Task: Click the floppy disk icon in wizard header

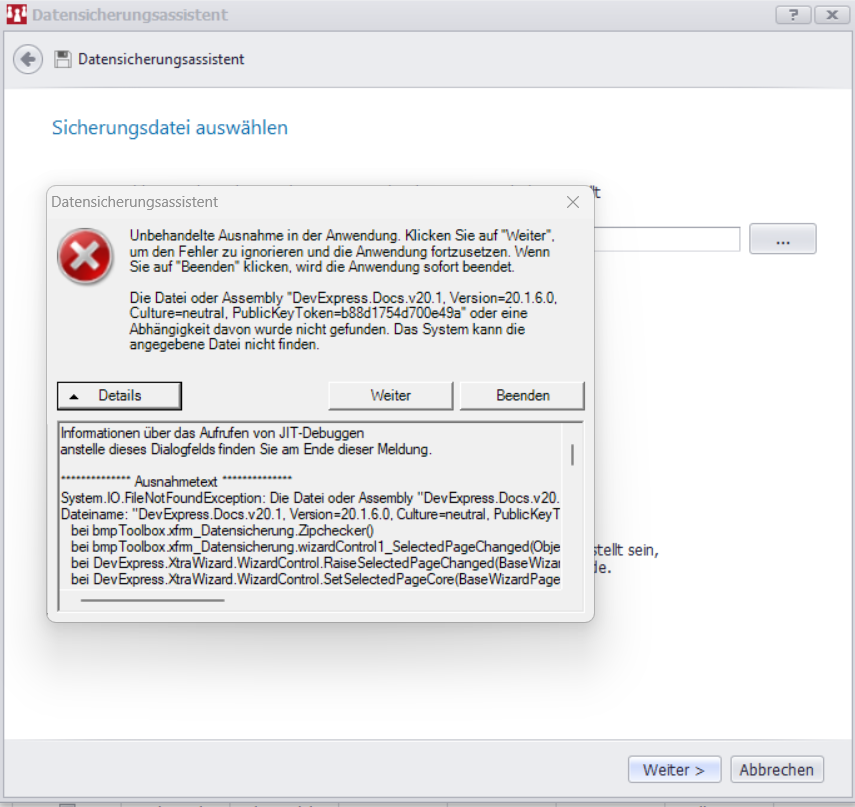Action: pos(63,59)
